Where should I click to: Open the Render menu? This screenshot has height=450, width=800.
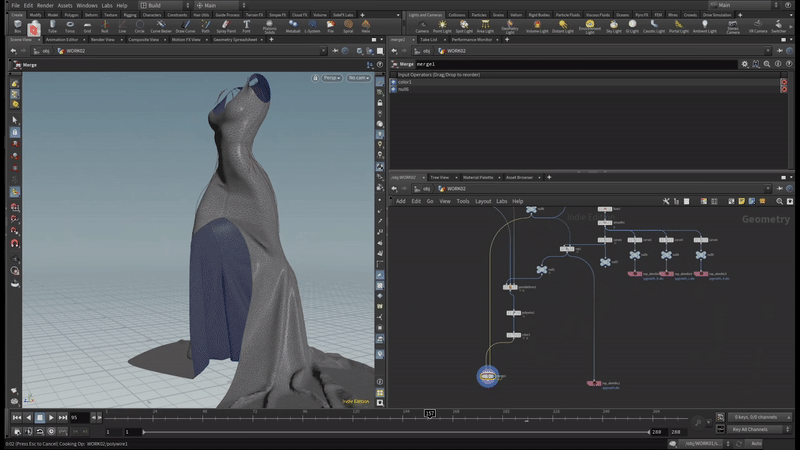(x=45, y=5)
